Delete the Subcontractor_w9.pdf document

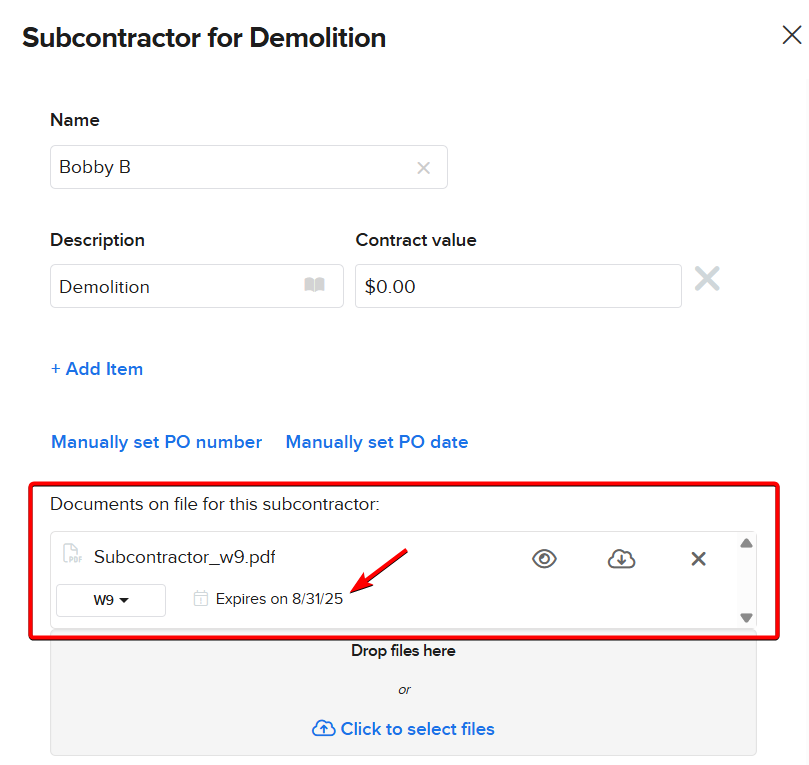coord(699,559)
